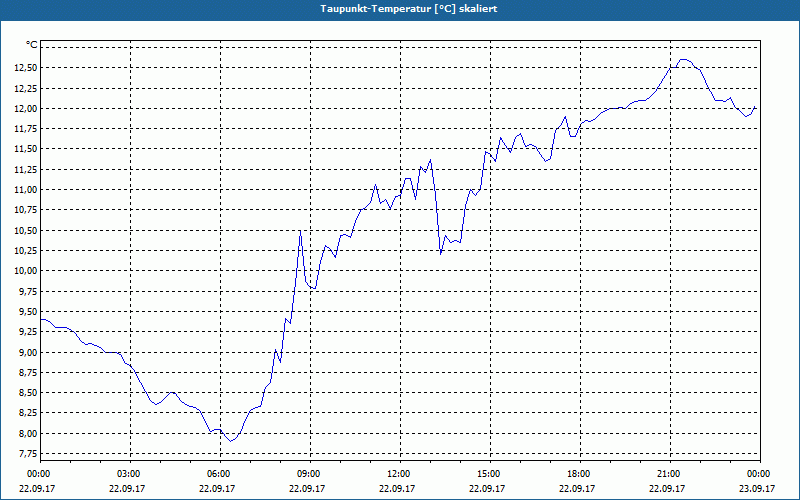Click the '8,75' y-axis label

pyautogui.click(x=28, y=372)
